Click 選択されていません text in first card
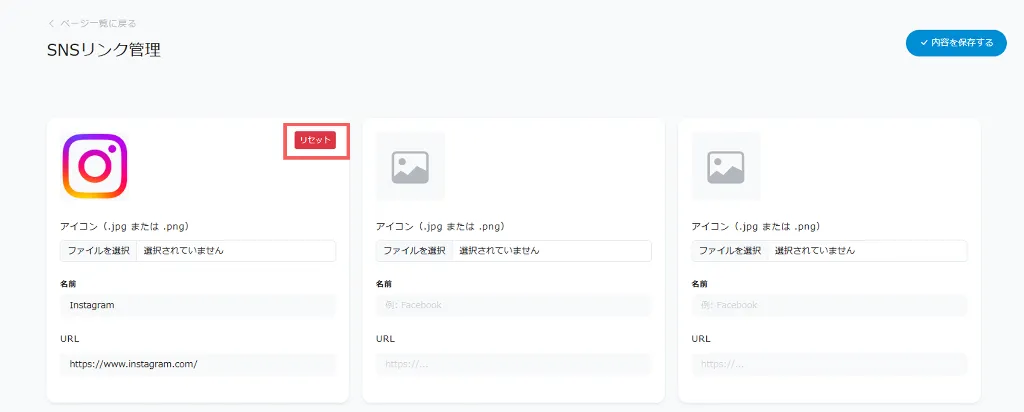 point(184,250)
